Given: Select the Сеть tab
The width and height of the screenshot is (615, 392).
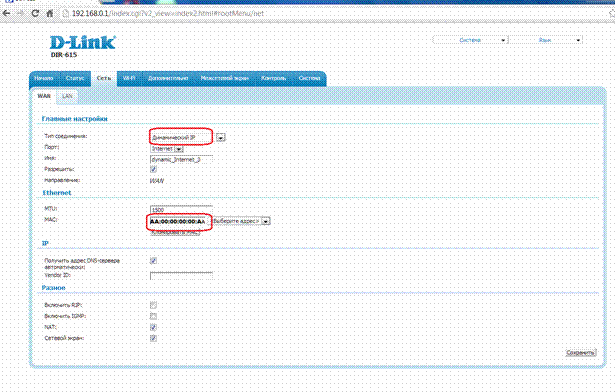Looking at the screenshot, I should tap(104, 78).
